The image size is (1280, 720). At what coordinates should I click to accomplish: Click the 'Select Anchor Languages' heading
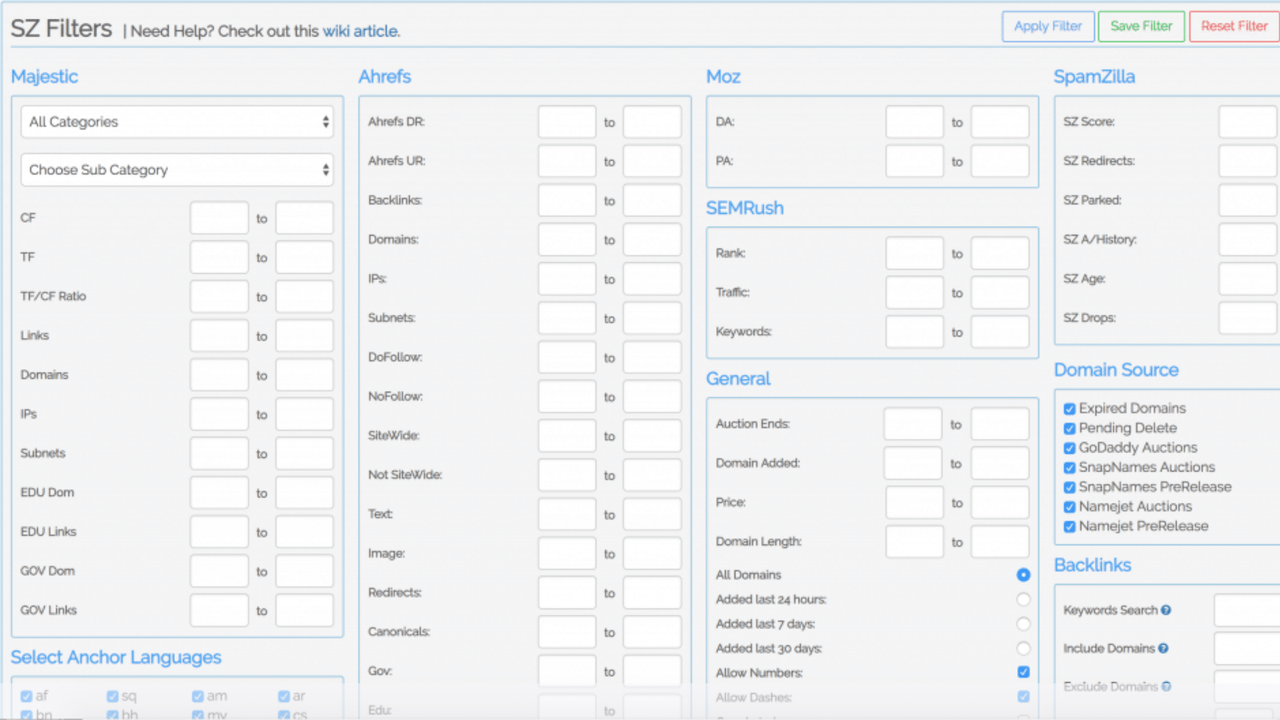point(116,658)
